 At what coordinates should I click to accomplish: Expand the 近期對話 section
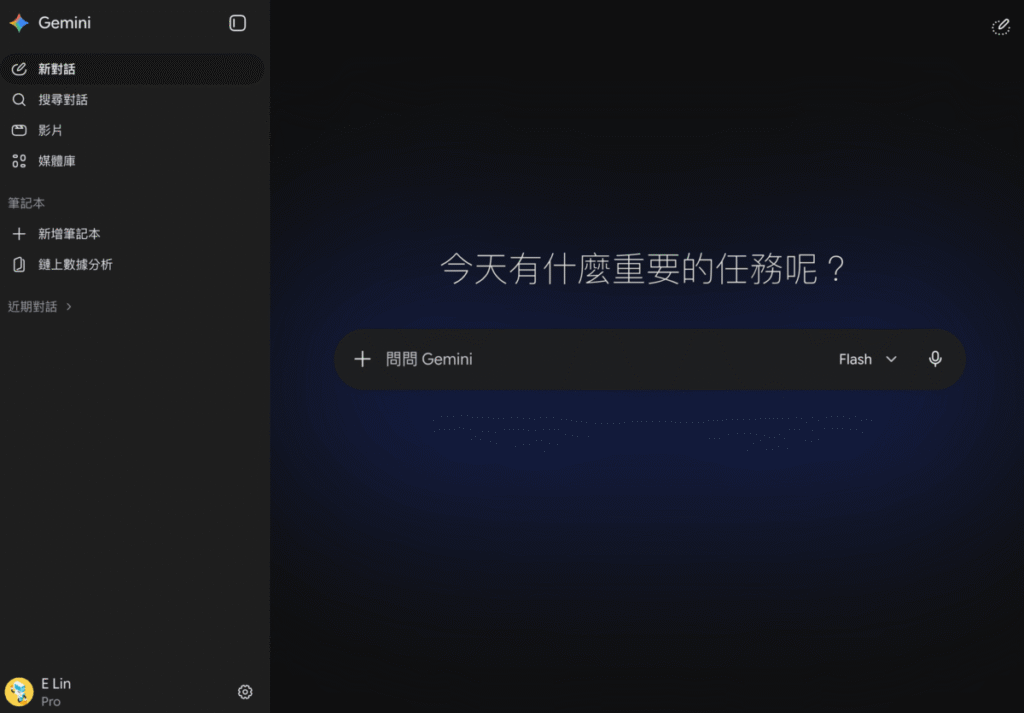(x=40, y=306)
